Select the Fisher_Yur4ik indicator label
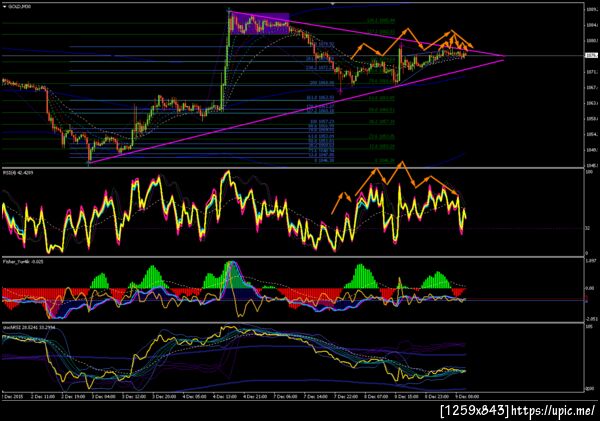Image resolution: width=600 pixels, height=421 pixels. pos(23,262)
